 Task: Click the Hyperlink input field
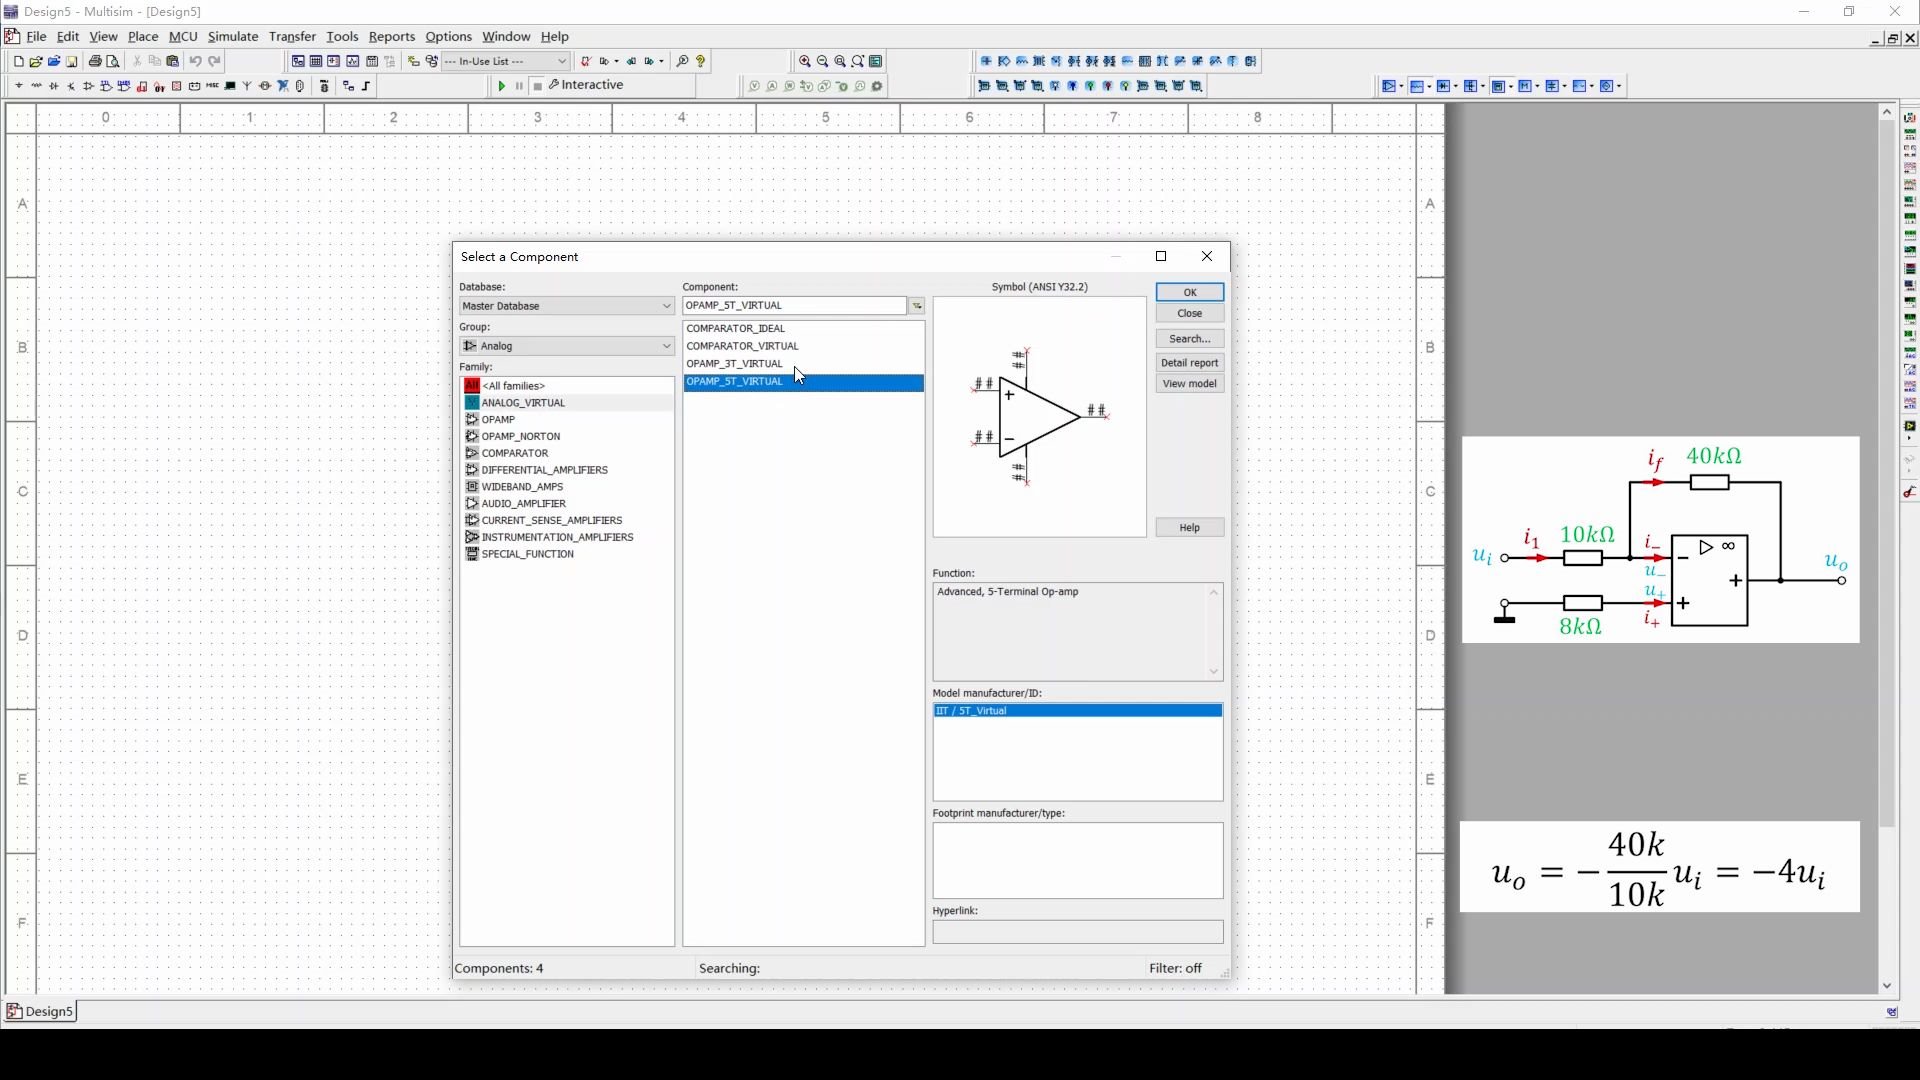point(1077,931)
